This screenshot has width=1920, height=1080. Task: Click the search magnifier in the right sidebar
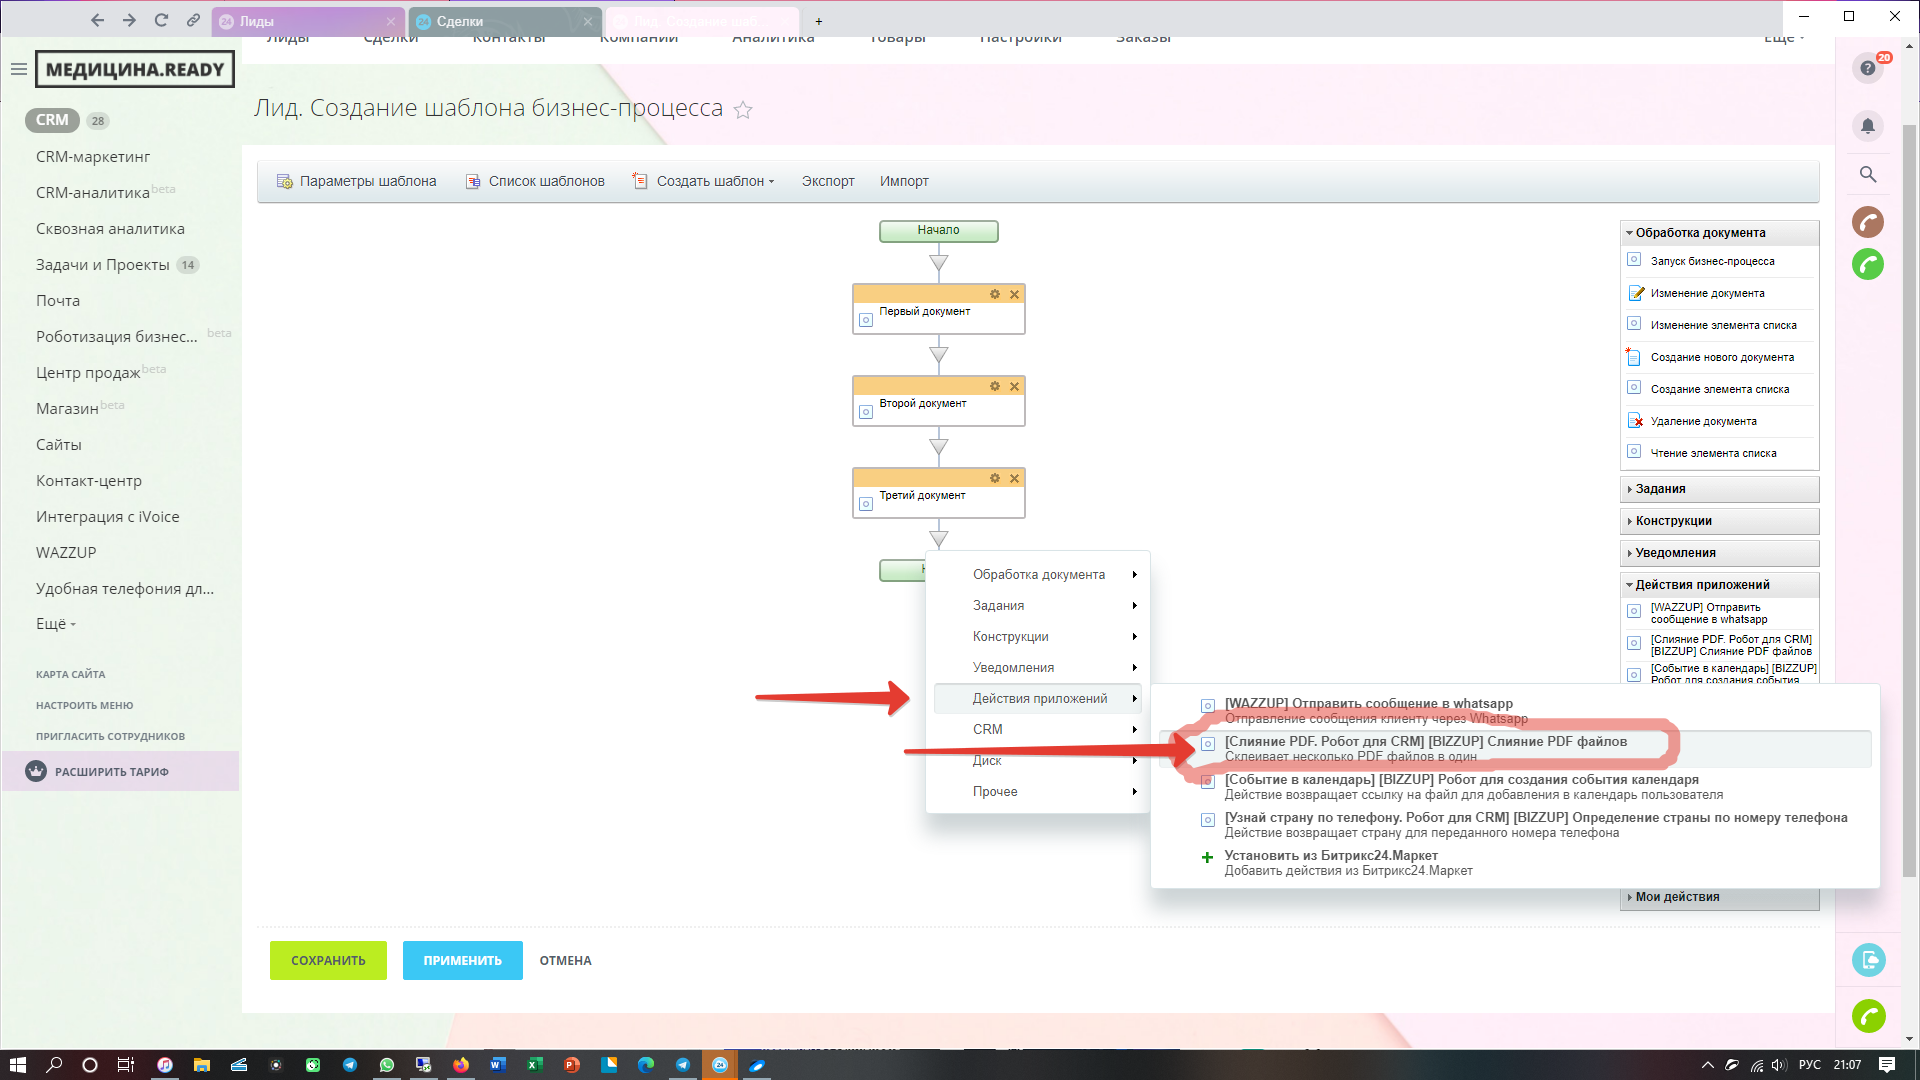[1867, 174]
